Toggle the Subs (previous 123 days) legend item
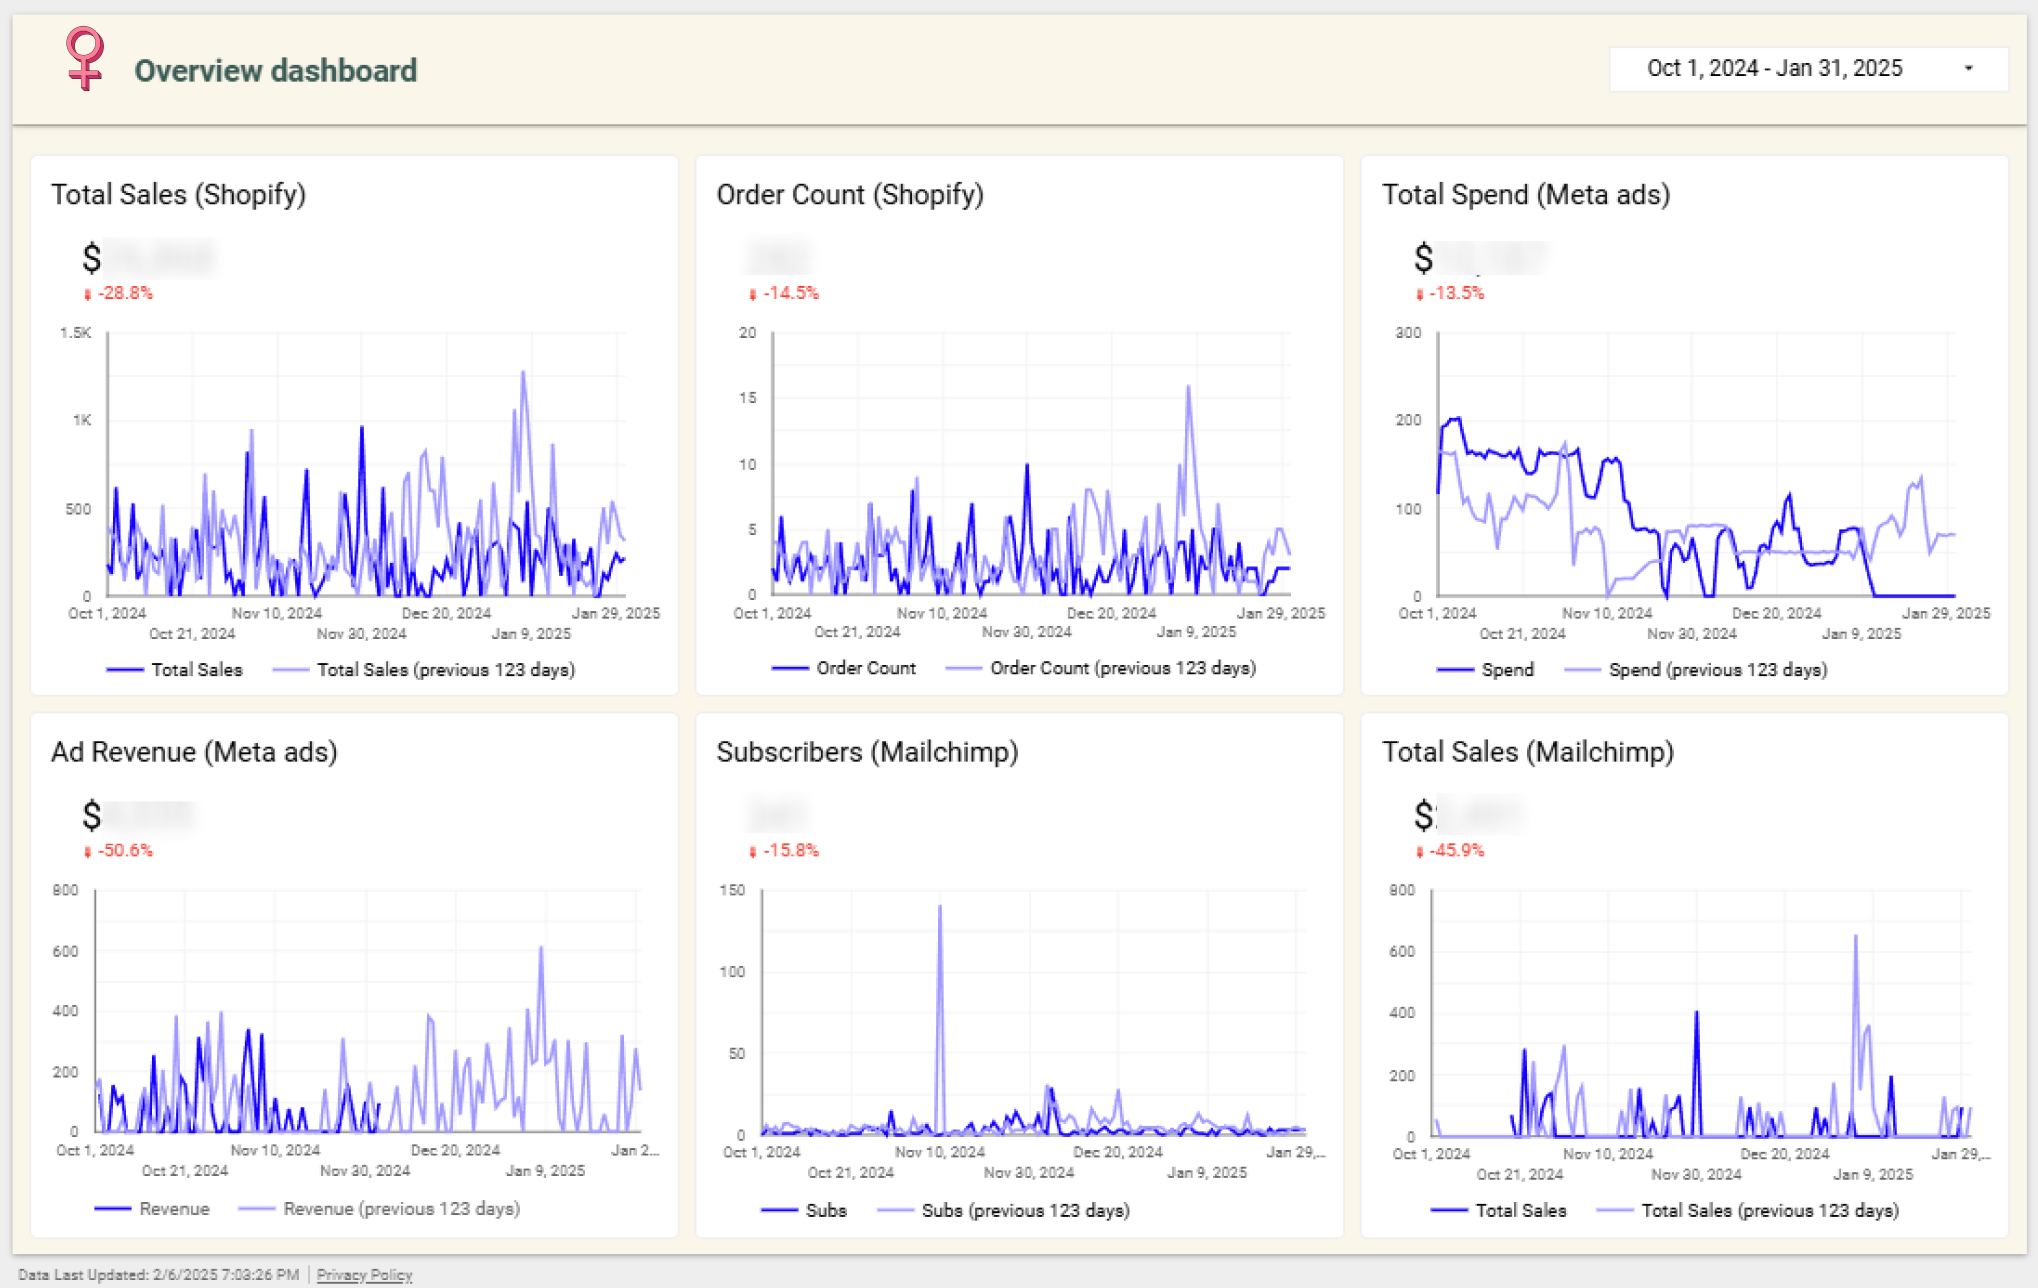 [1025, 1211]
